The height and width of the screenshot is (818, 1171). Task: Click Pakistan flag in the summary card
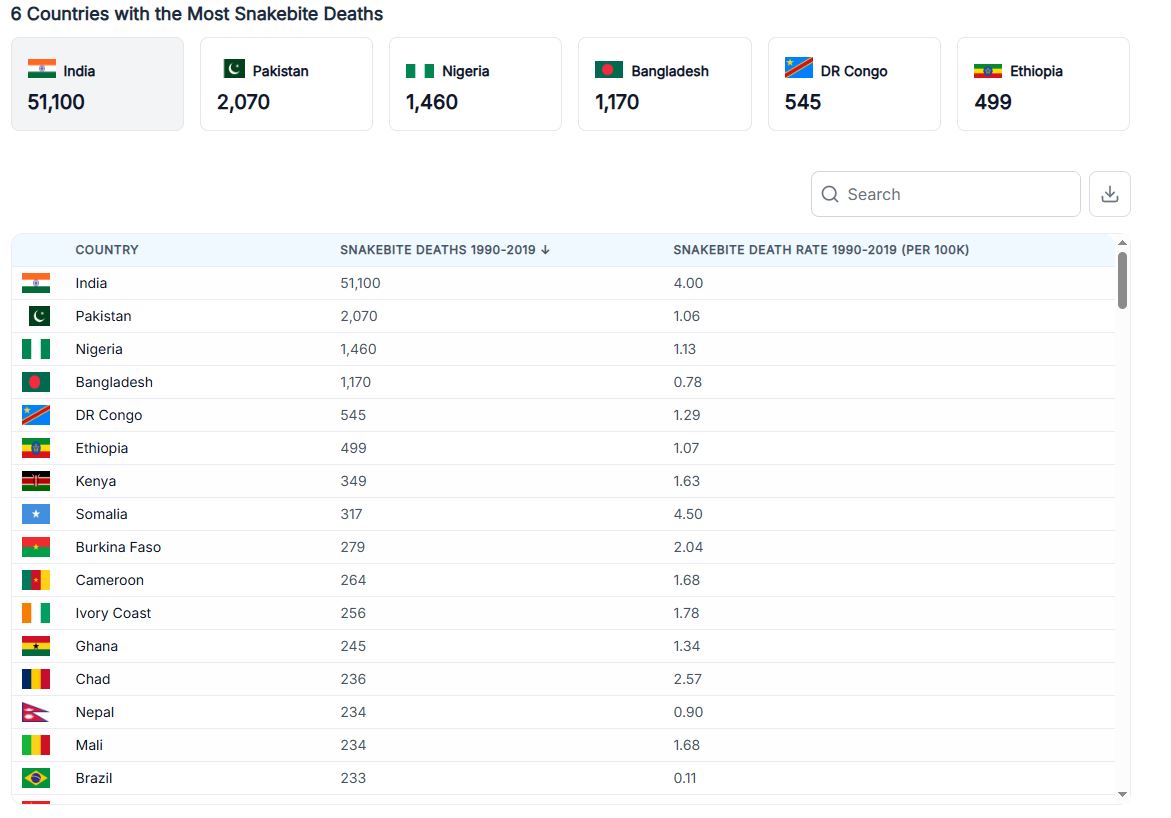(234, 68)
